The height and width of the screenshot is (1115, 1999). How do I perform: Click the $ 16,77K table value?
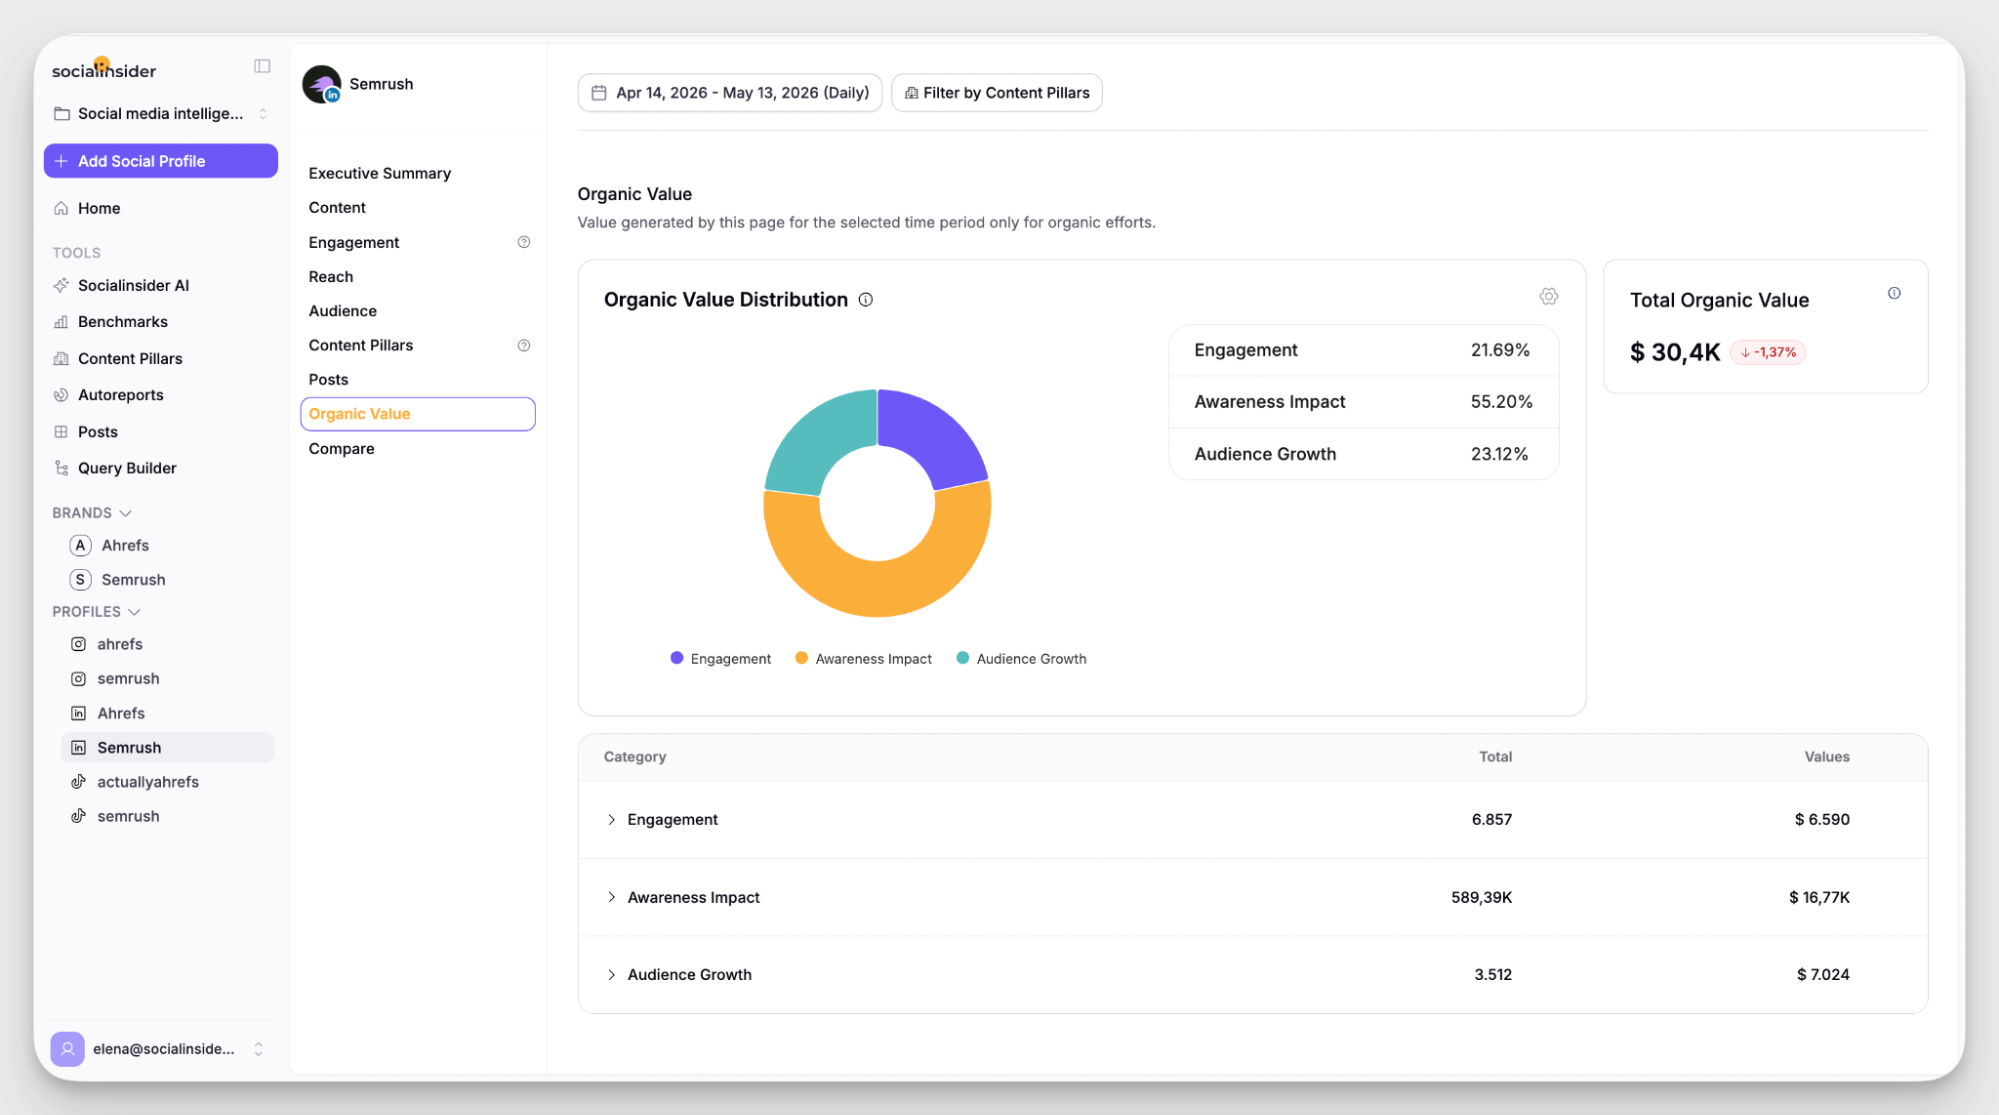point(1819,898)
